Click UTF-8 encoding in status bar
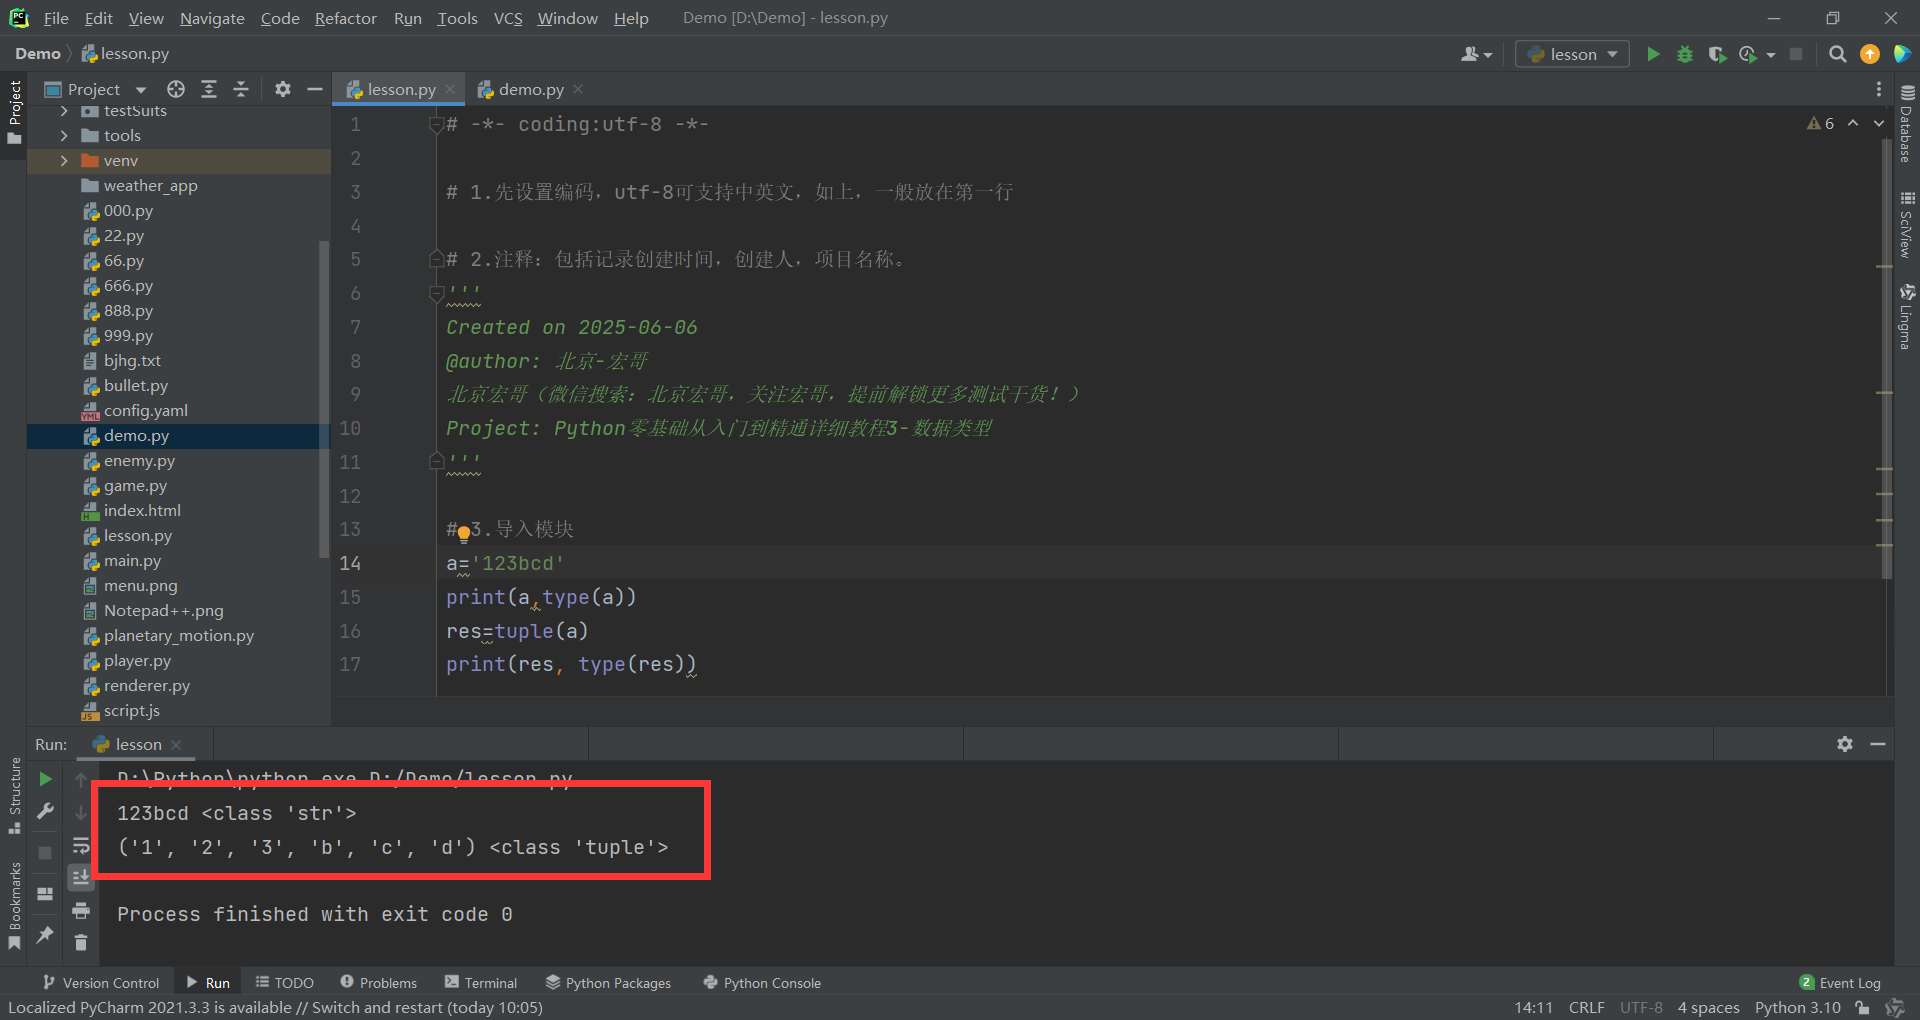The image size is (1920, 1020). 1641,1007
